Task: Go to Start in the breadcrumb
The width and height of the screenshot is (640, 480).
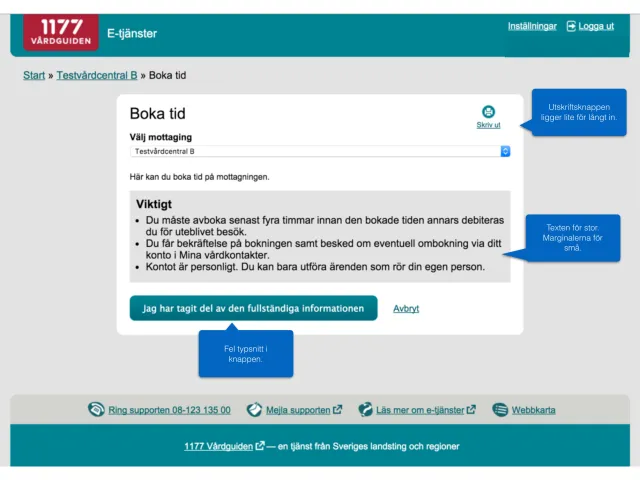Action: (x=34, y=76)
